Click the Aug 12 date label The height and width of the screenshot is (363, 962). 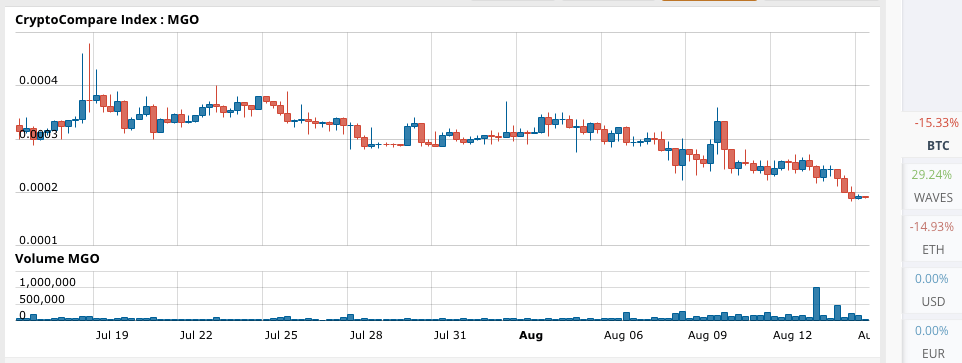791,335
